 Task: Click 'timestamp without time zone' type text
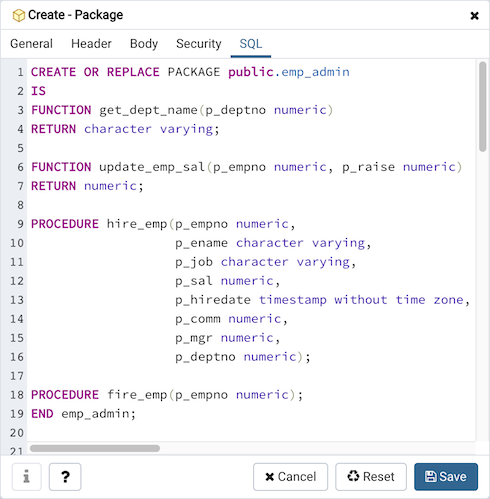pos(361,300)
